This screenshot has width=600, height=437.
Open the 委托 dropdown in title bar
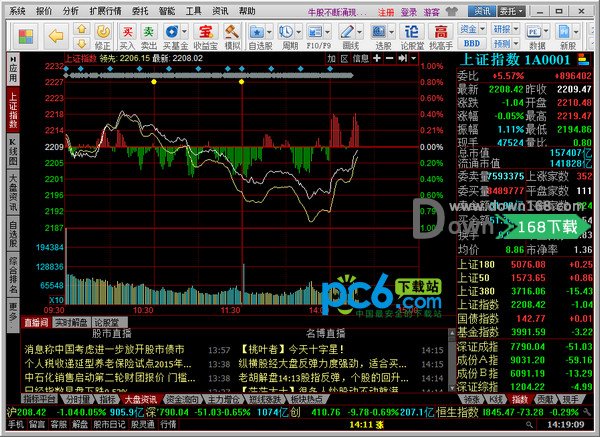[511, 11]
